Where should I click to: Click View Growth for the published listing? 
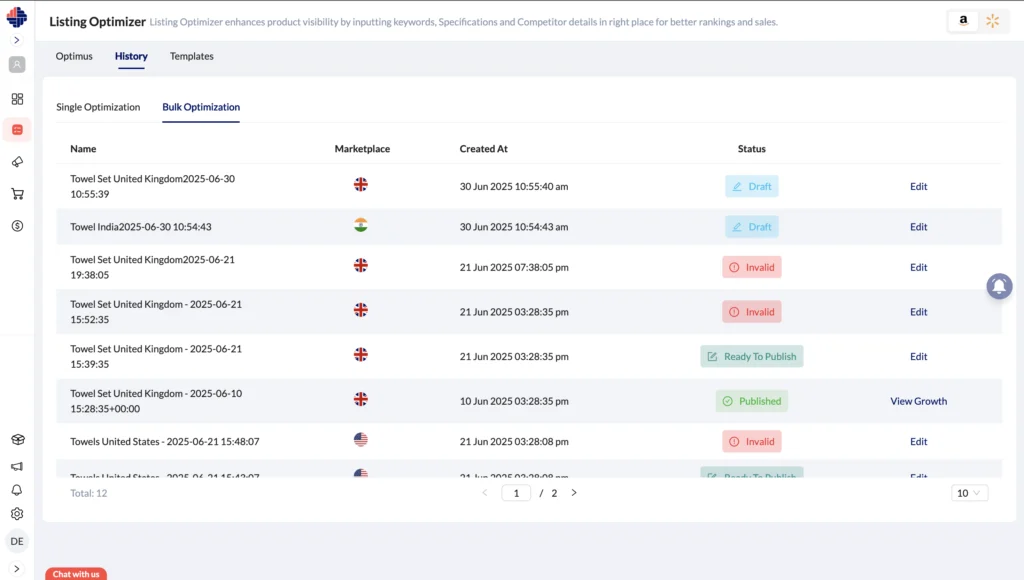(x=918, y=401)
